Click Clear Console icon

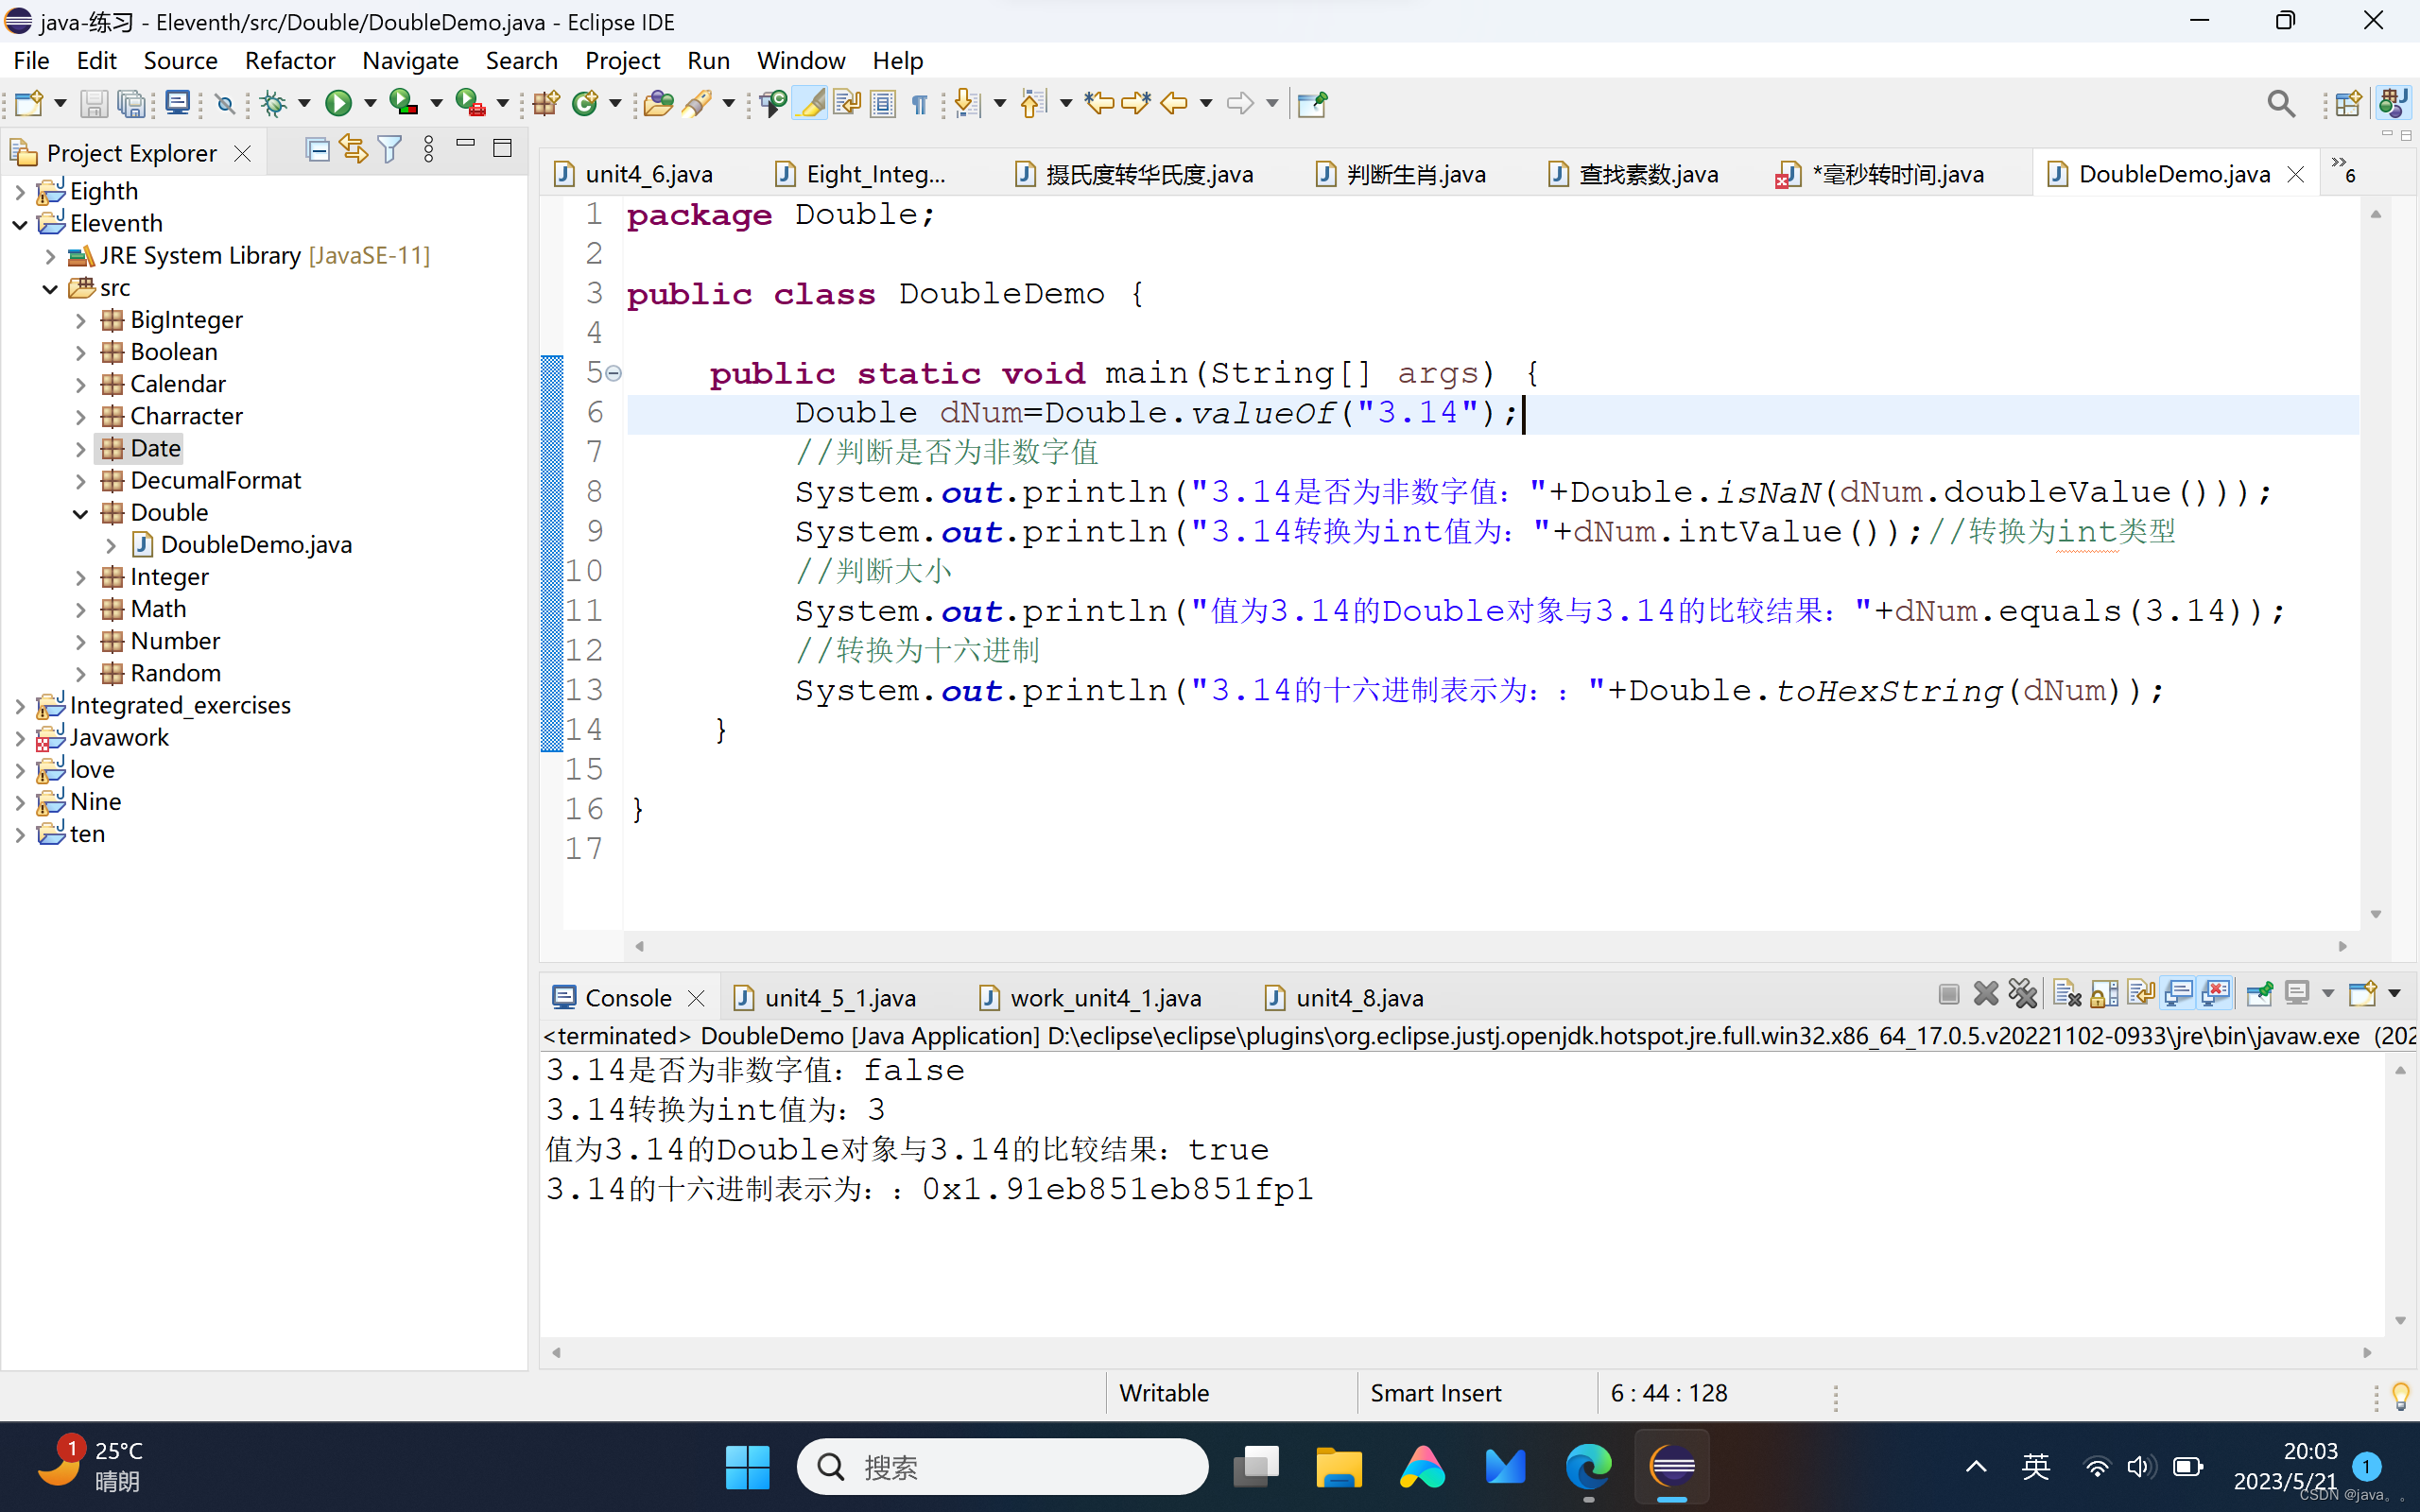pyautogui.click(x=2066, y=994)
